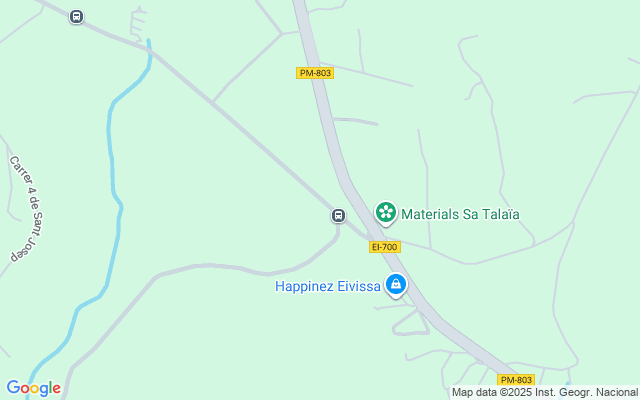
Task: Open the Materials Sa Talaïa green pin
Action: click(386, 213)
